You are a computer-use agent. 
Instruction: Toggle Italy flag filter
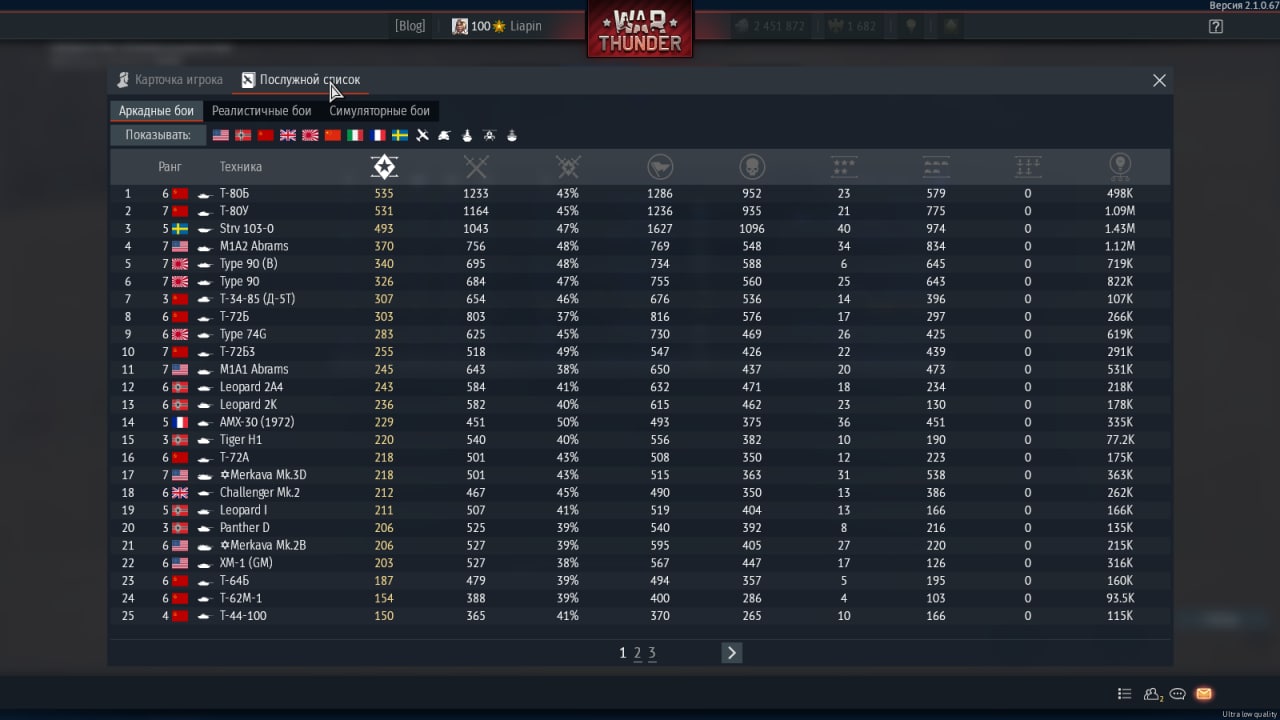tap(355, 135)
